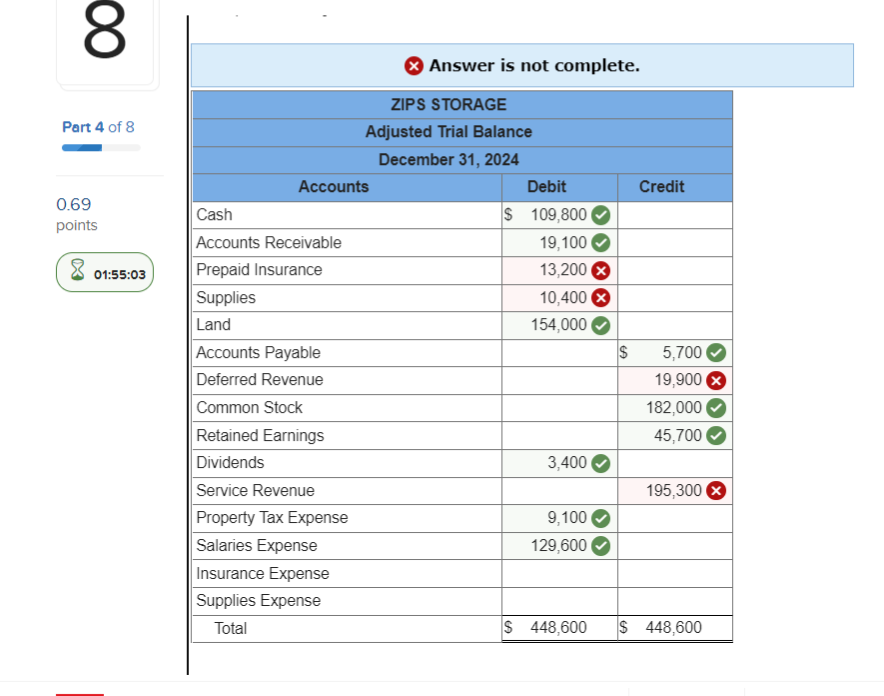Screen dimensions: 884x696
Task: Click the Service Revenue credit field 195,300
Action: [x=675, y=491]
